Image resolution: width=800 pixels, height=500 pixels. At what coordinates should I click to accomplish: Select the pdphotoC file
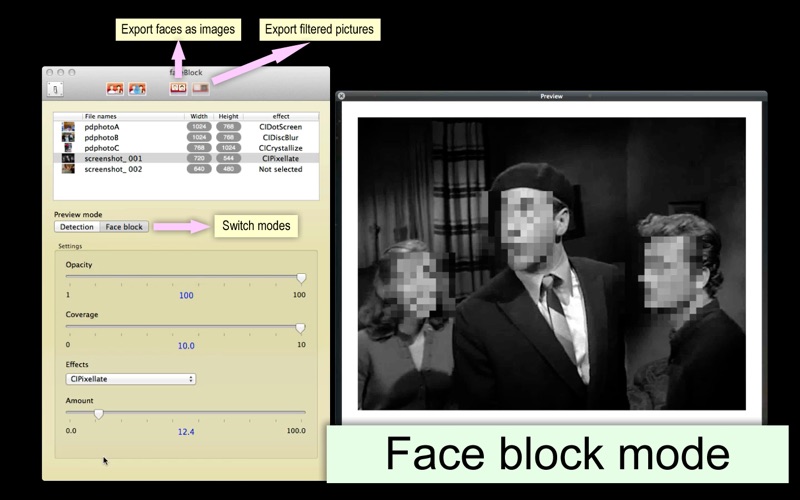pyautogui.click(x=186, y=148)
